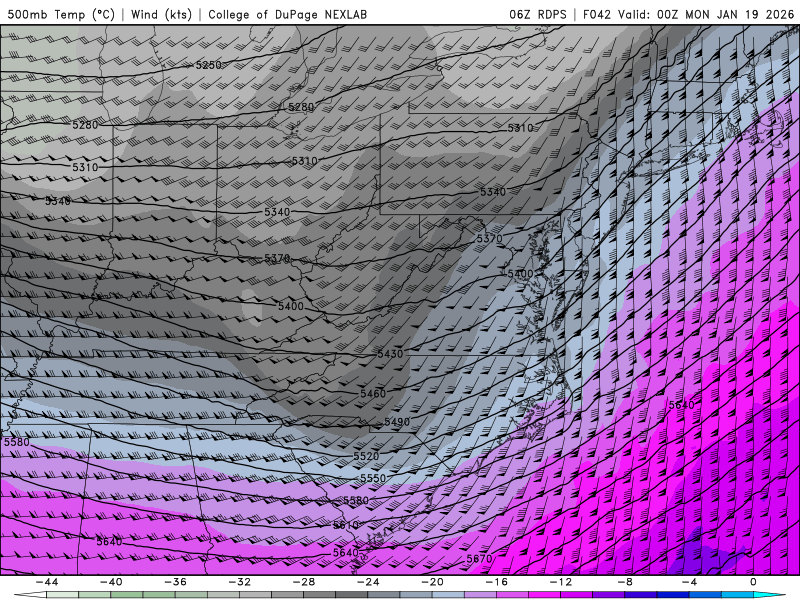
Task: Click the "500mb Temp (°C)" title text
Action: coord(61,14)
